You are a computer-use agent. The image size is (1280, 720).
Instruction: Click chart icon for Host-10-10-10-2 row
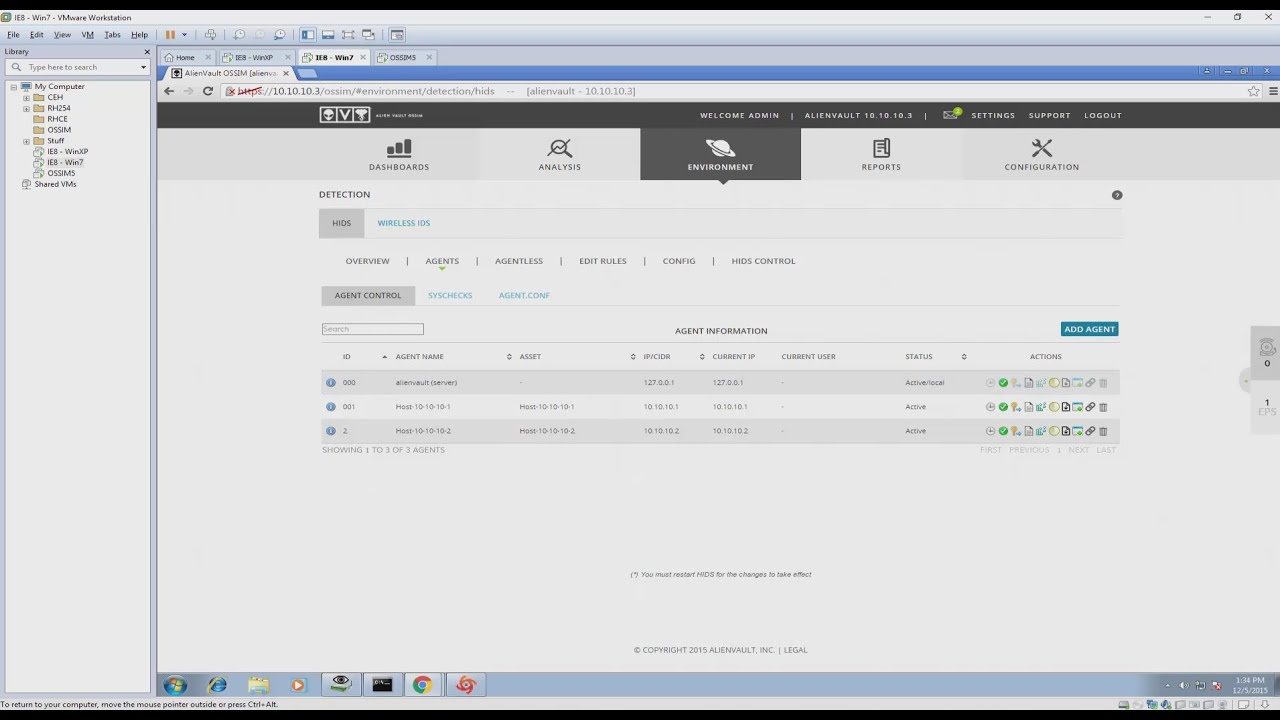pyautogui.click(x=1041, y=431)
